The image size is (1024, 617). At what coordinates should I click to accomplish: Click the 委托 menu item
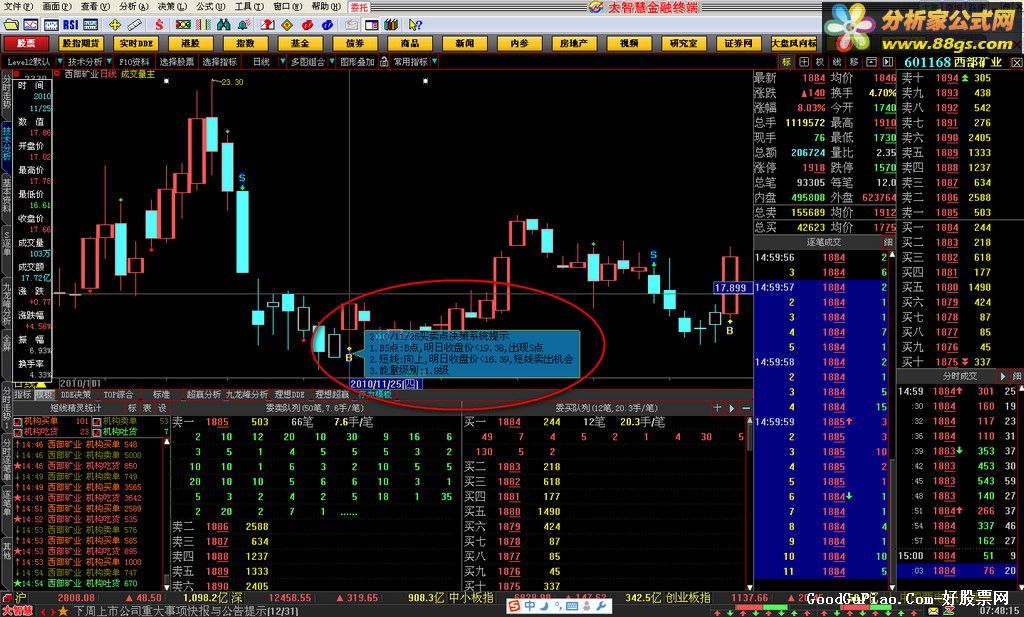point(359,7)
